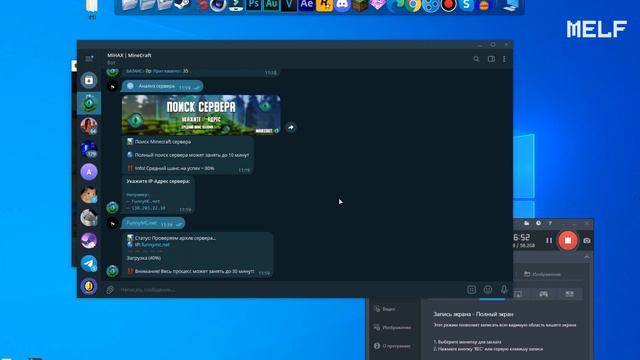Select Bandicam's game recording mode icon
Image resolution: width=640 pixels, height=360 pixels.
click(543, 294)
